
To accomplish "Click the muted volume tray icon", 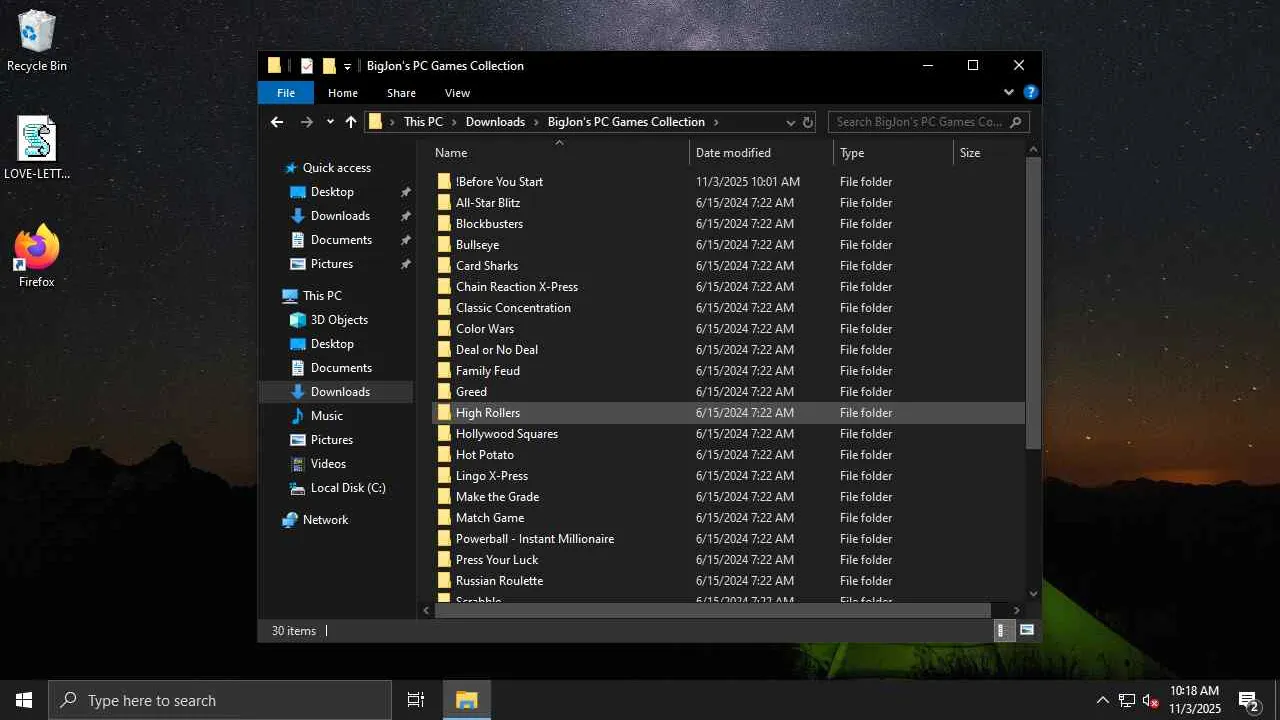I will pyautogui.click(x=1150, y=701).
